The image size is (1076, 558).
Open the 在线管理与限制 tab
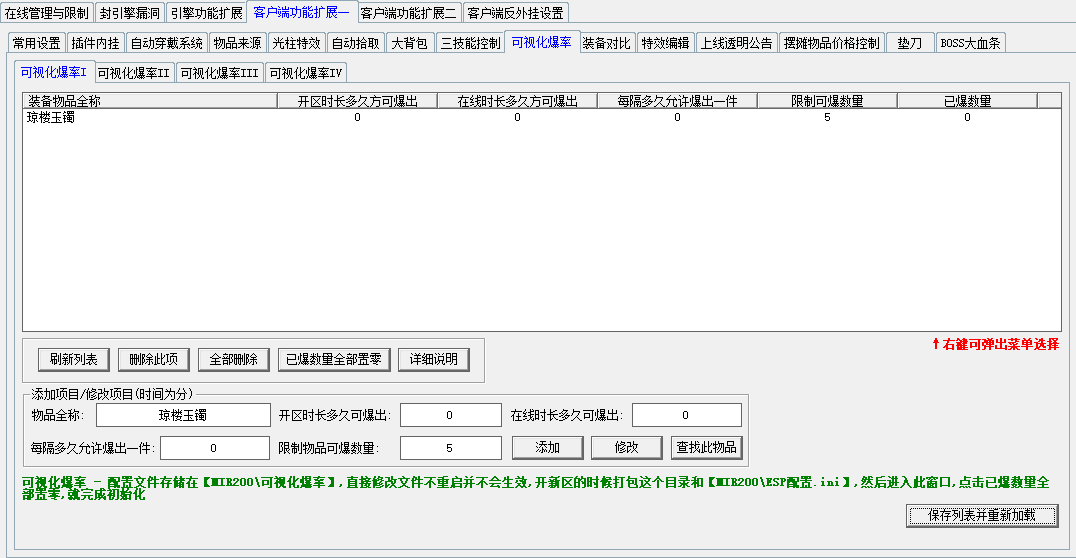tap(47, 13)
